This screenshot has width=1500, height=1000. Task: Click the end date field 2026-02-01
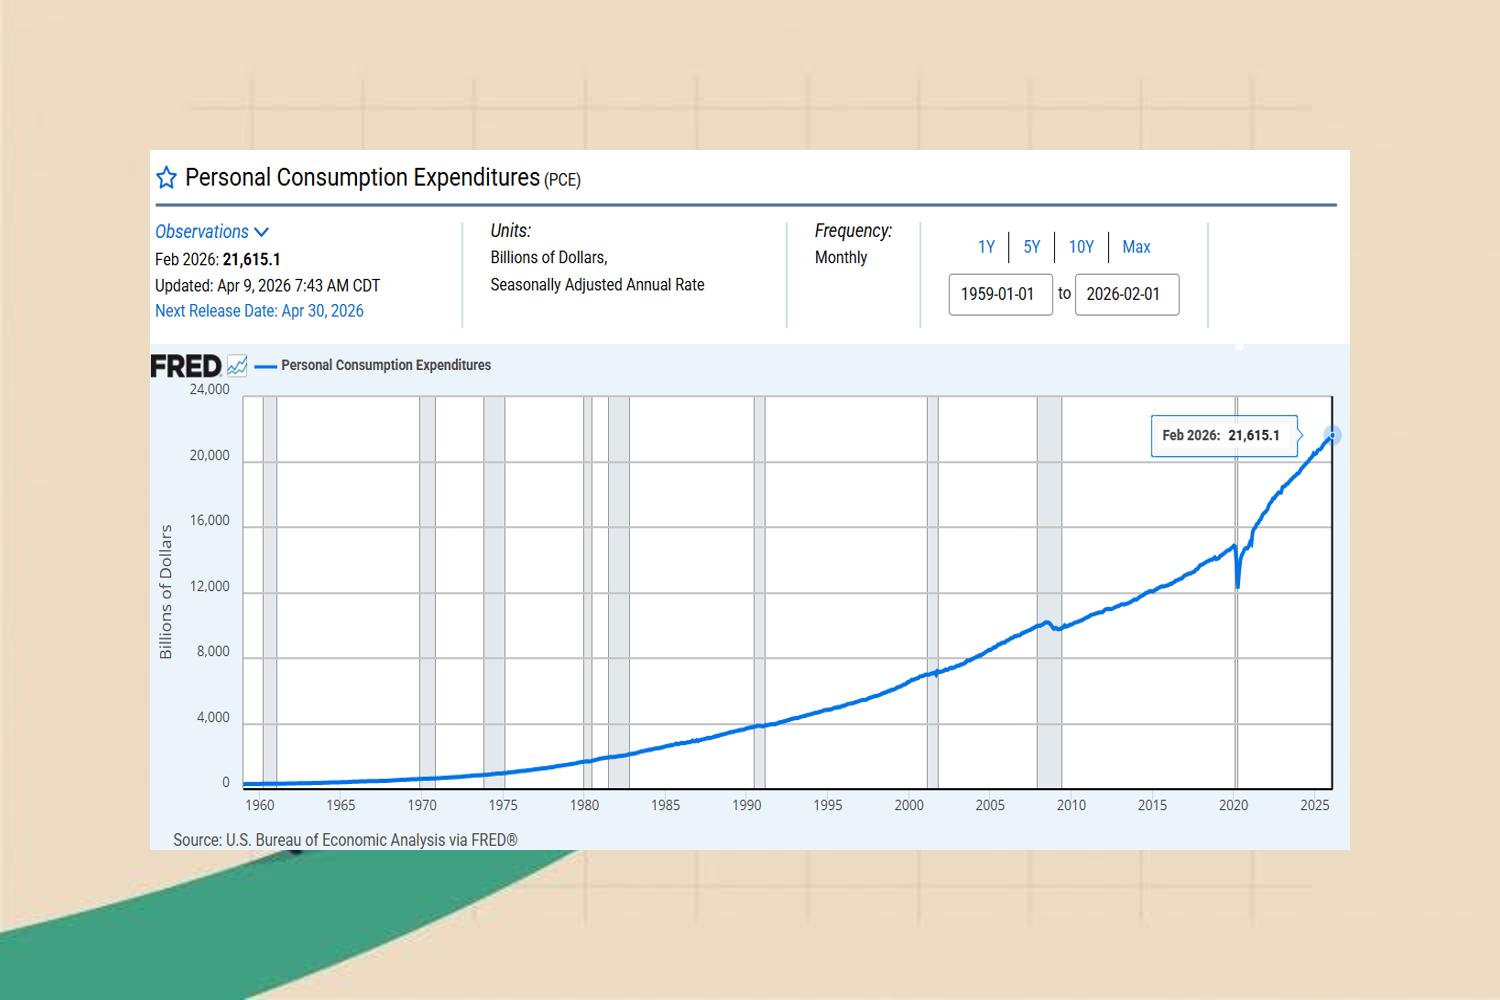coord(1126,294)
